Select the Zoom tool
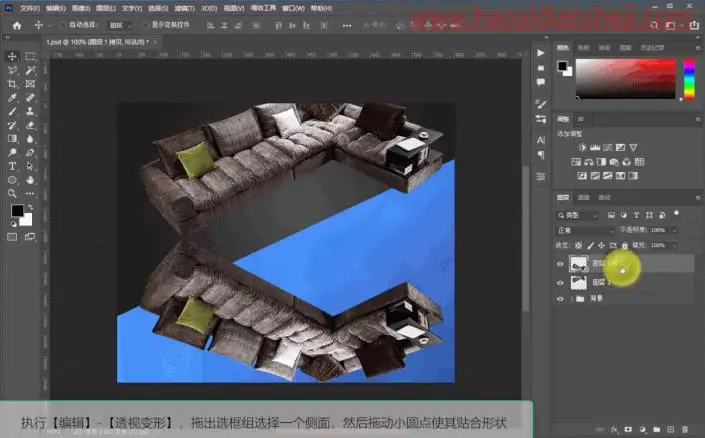The height and width of the screenshot is (438, 705). (x=12, y=193)
